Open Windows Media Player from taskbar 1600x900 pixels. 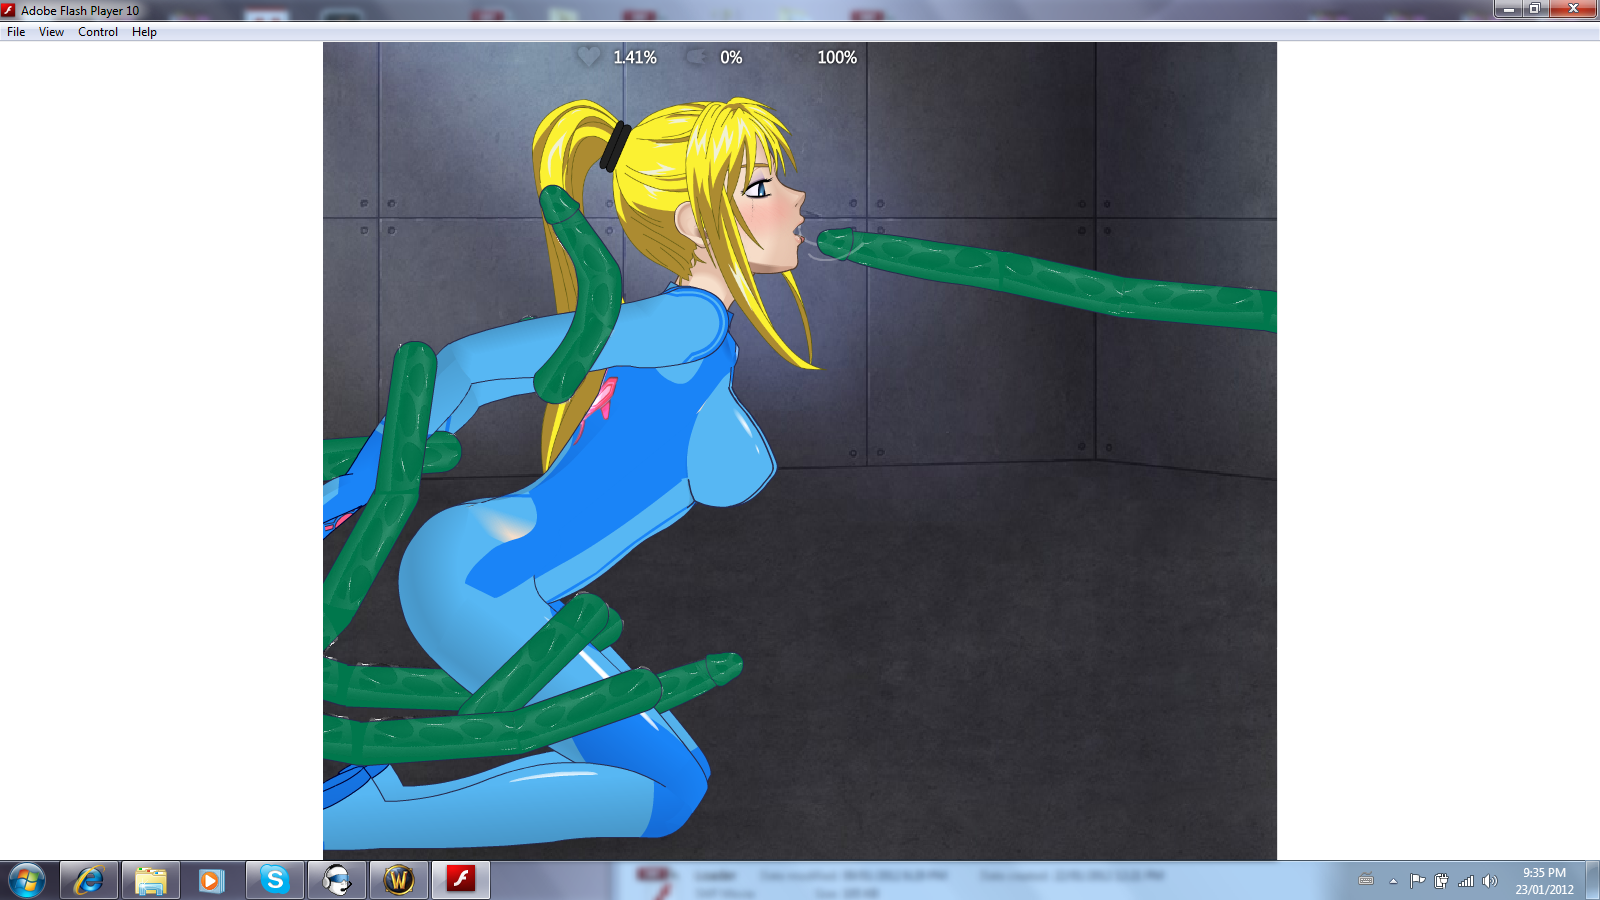pos(211,880)
